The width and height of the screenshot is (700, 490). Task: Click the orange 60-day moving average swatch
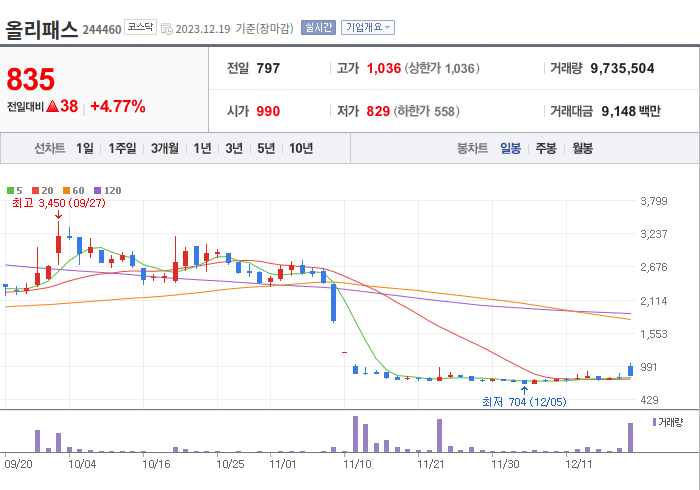pyautogui.click(x=67, y=191)
